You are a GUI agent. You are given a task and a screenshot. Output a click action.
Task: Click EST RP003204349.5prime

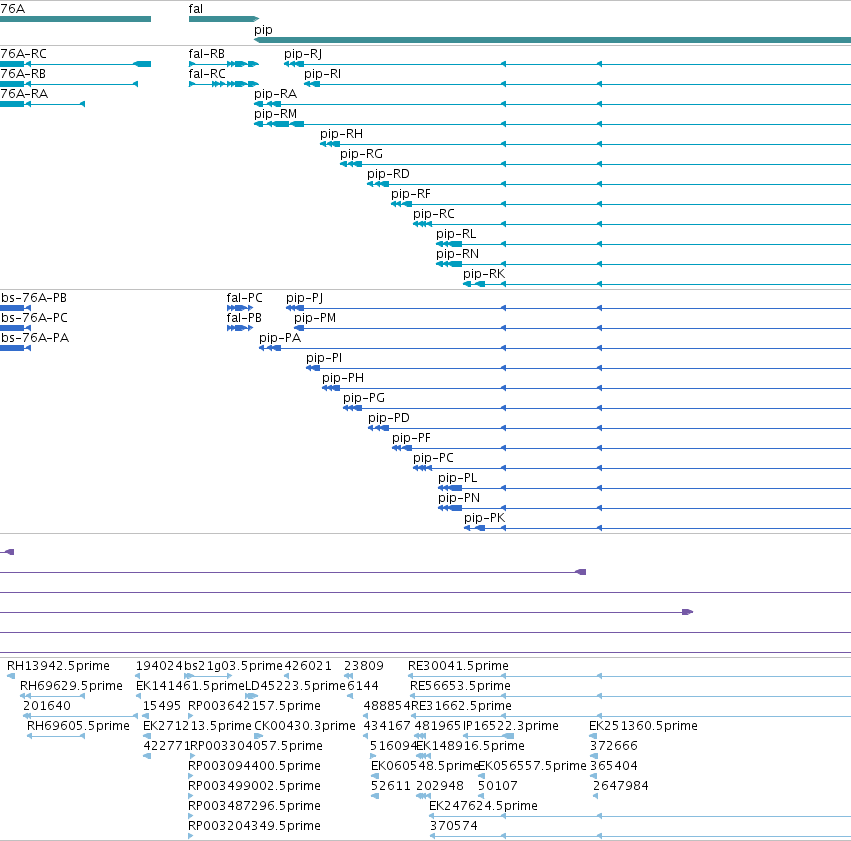tap(254, 826)
